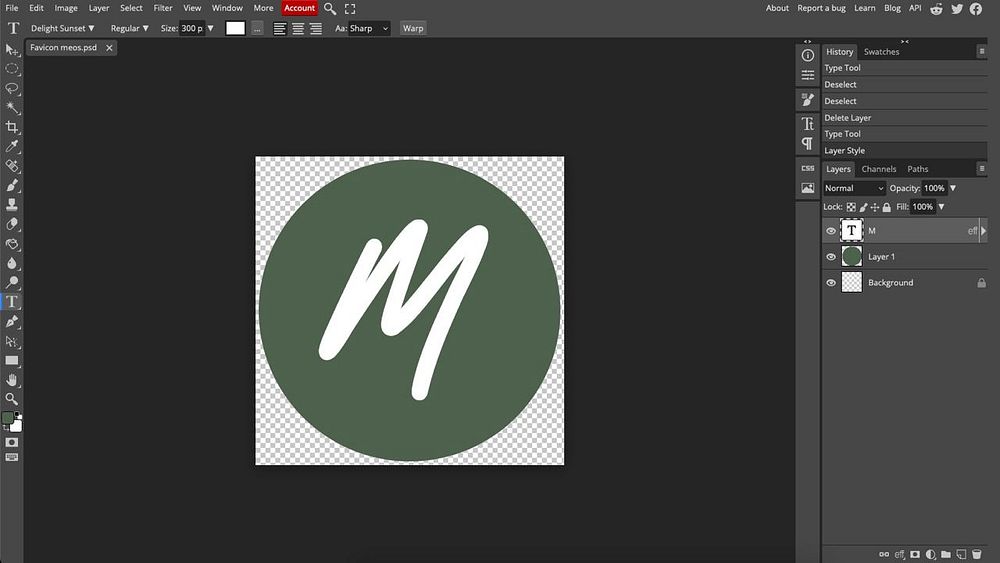Viewport: 1000px width, 563px height.
Task: Select the Hand tool
Action: coord(11,380)
